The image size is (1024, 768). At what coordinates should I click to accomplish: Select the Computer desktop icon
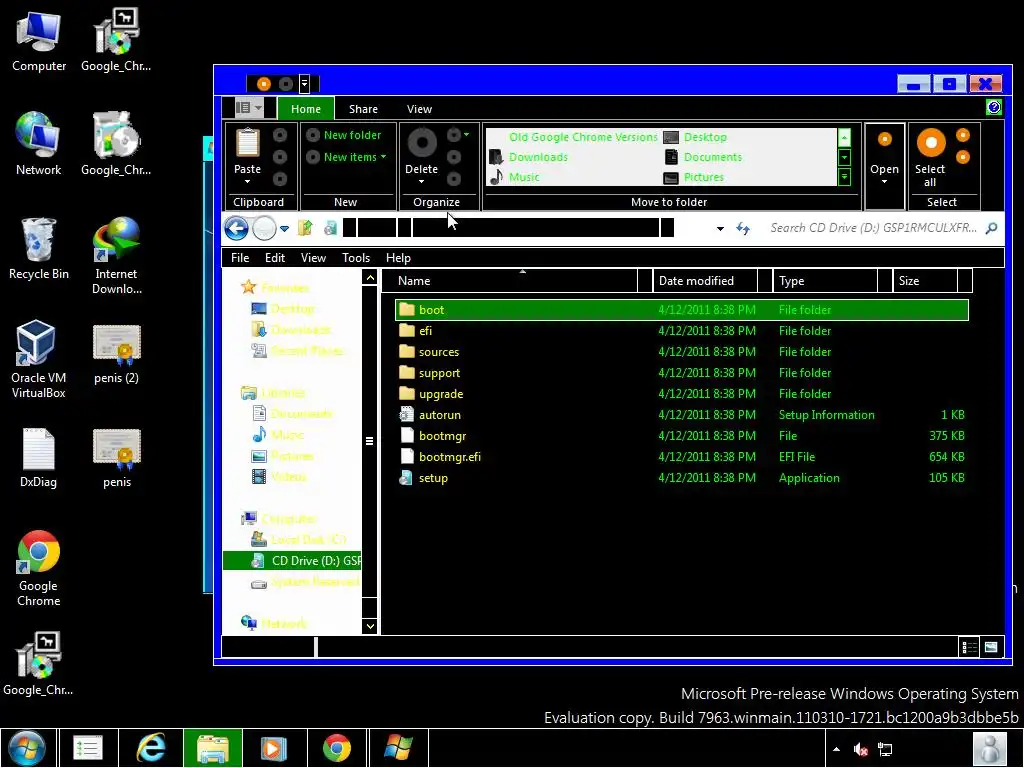[x=39, y=40]
